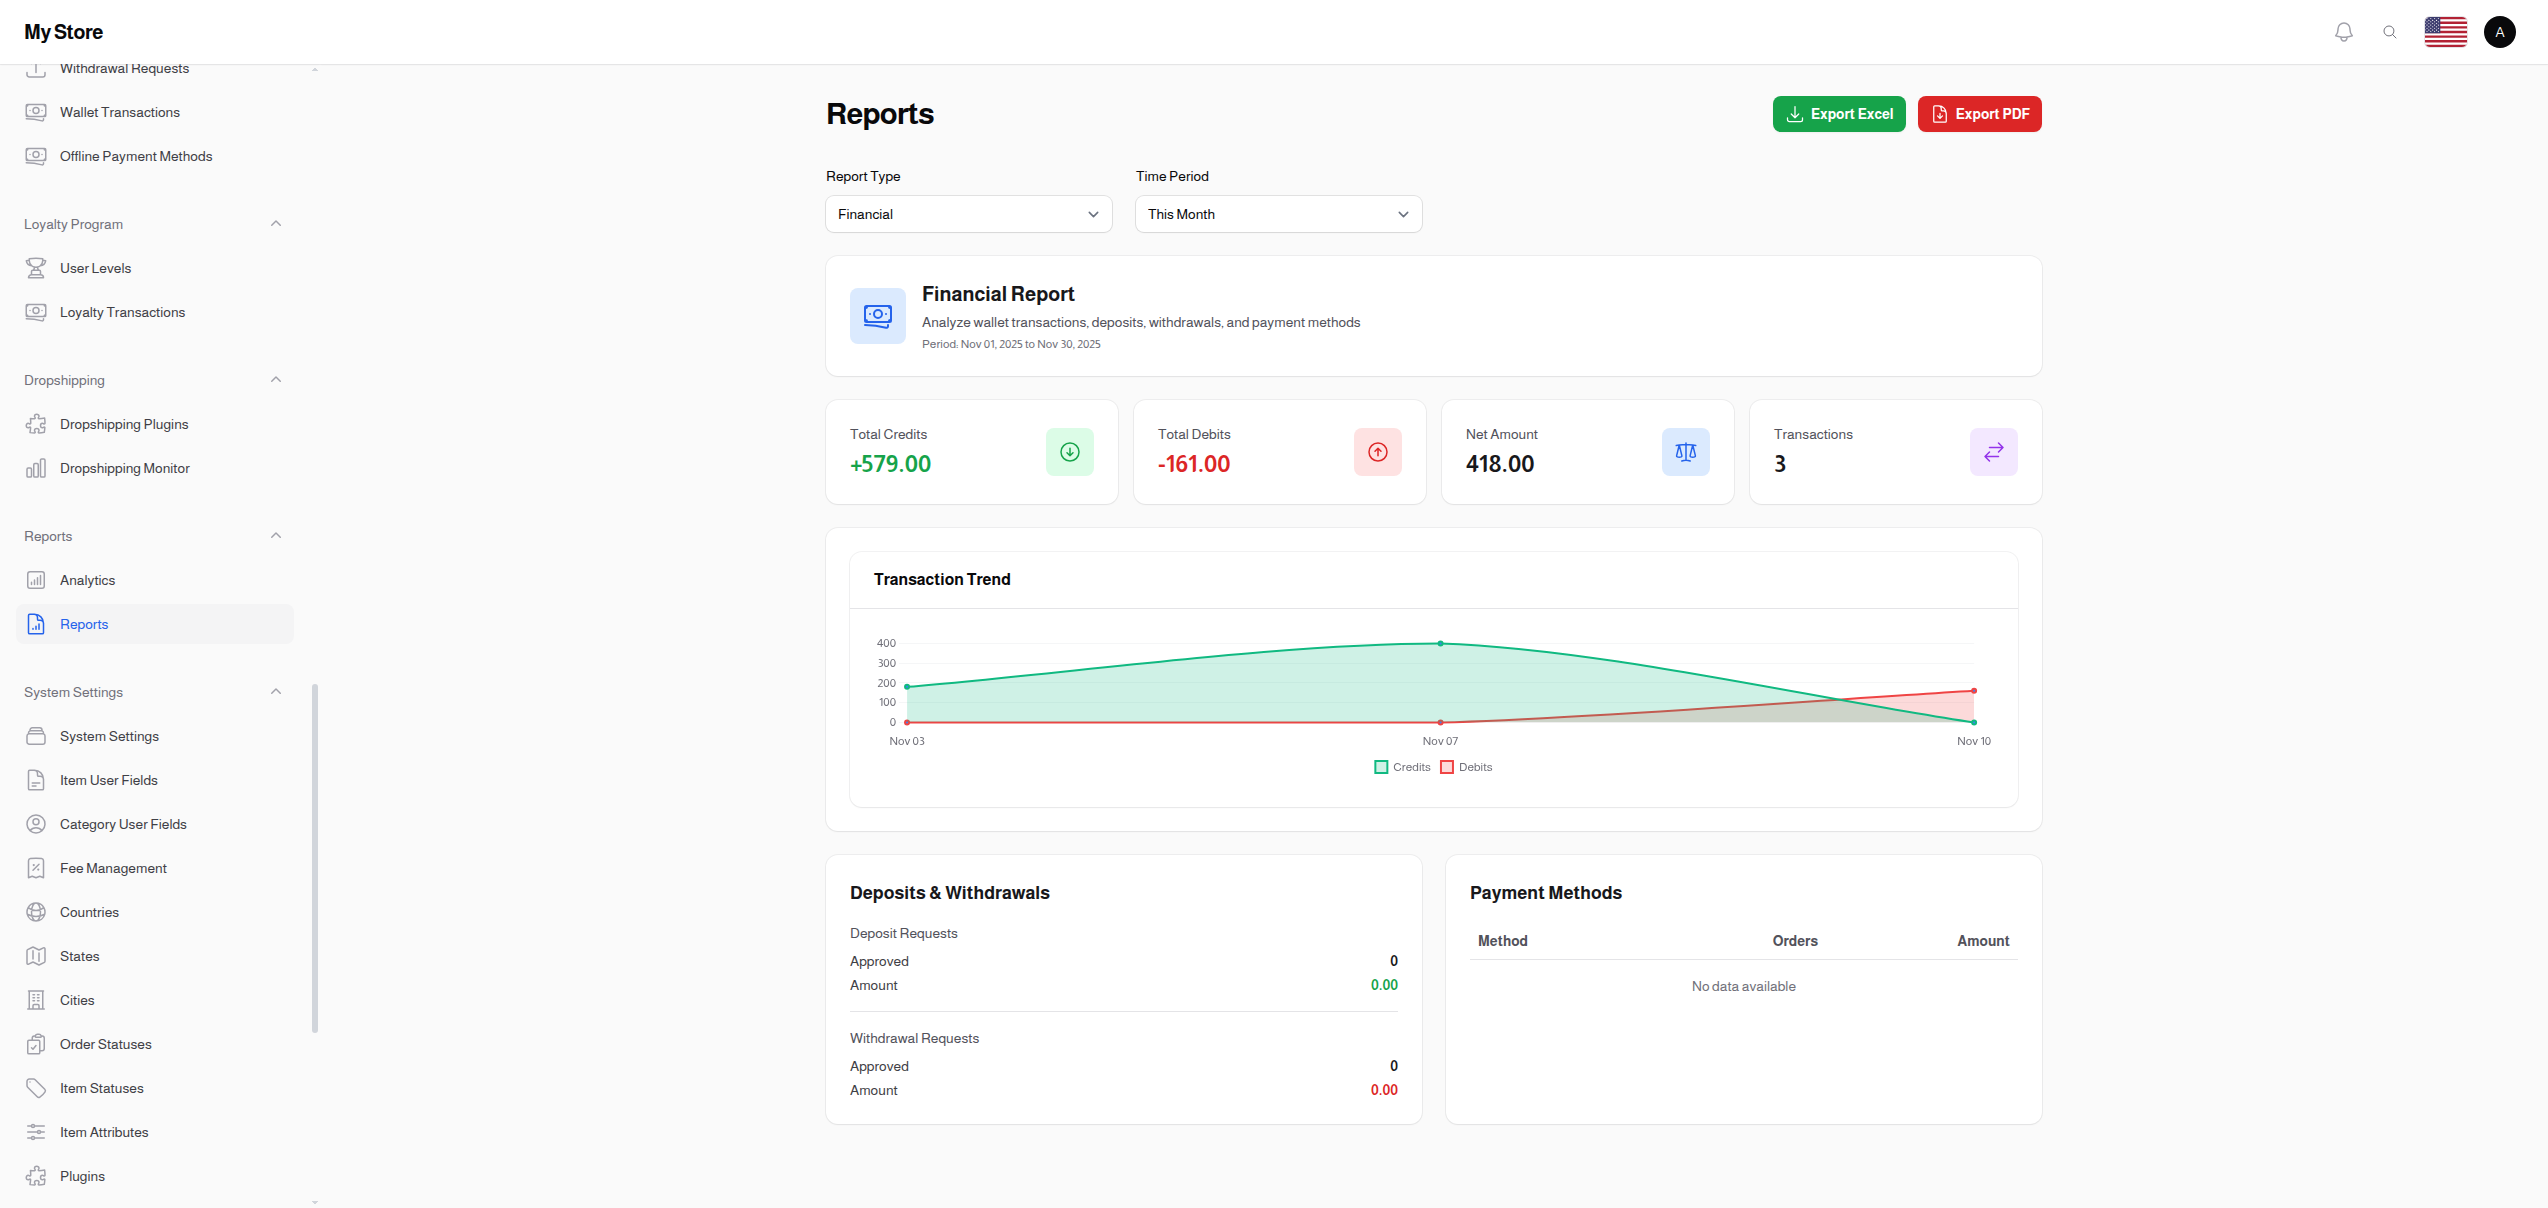Screen dimensions: 2548x1208
Task: Open the Dropshipping Monitor chart icon
Action: click(x=36, y=468)
